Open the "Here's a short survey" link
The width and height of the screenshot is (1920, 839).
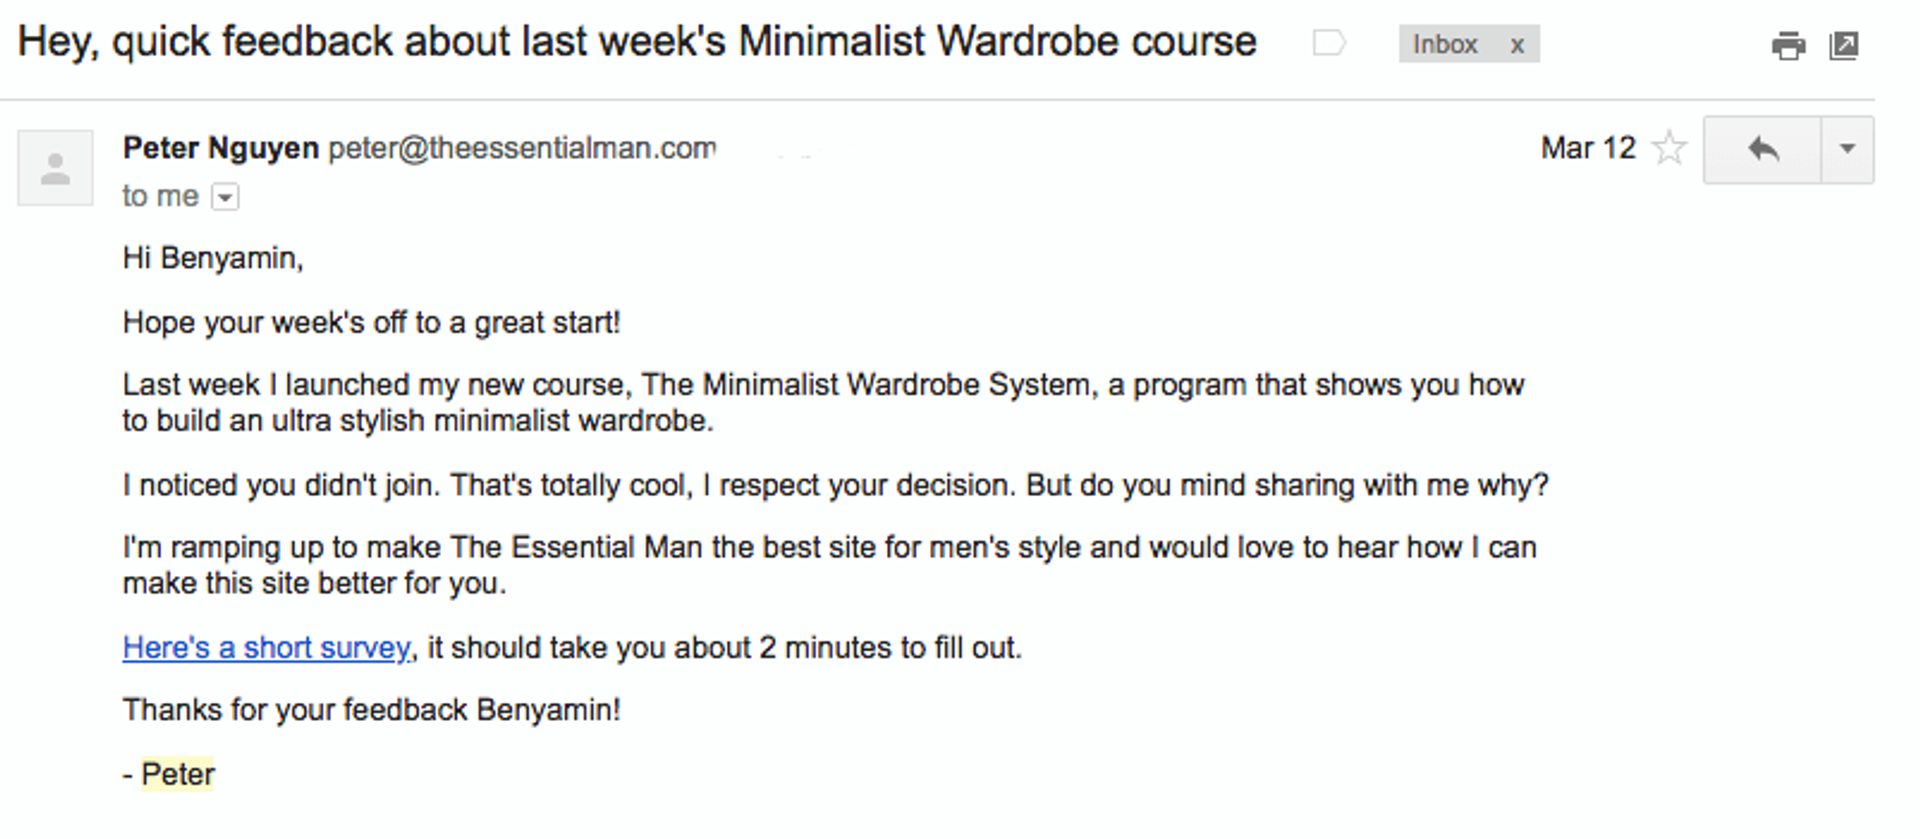(x=266, y=648)
